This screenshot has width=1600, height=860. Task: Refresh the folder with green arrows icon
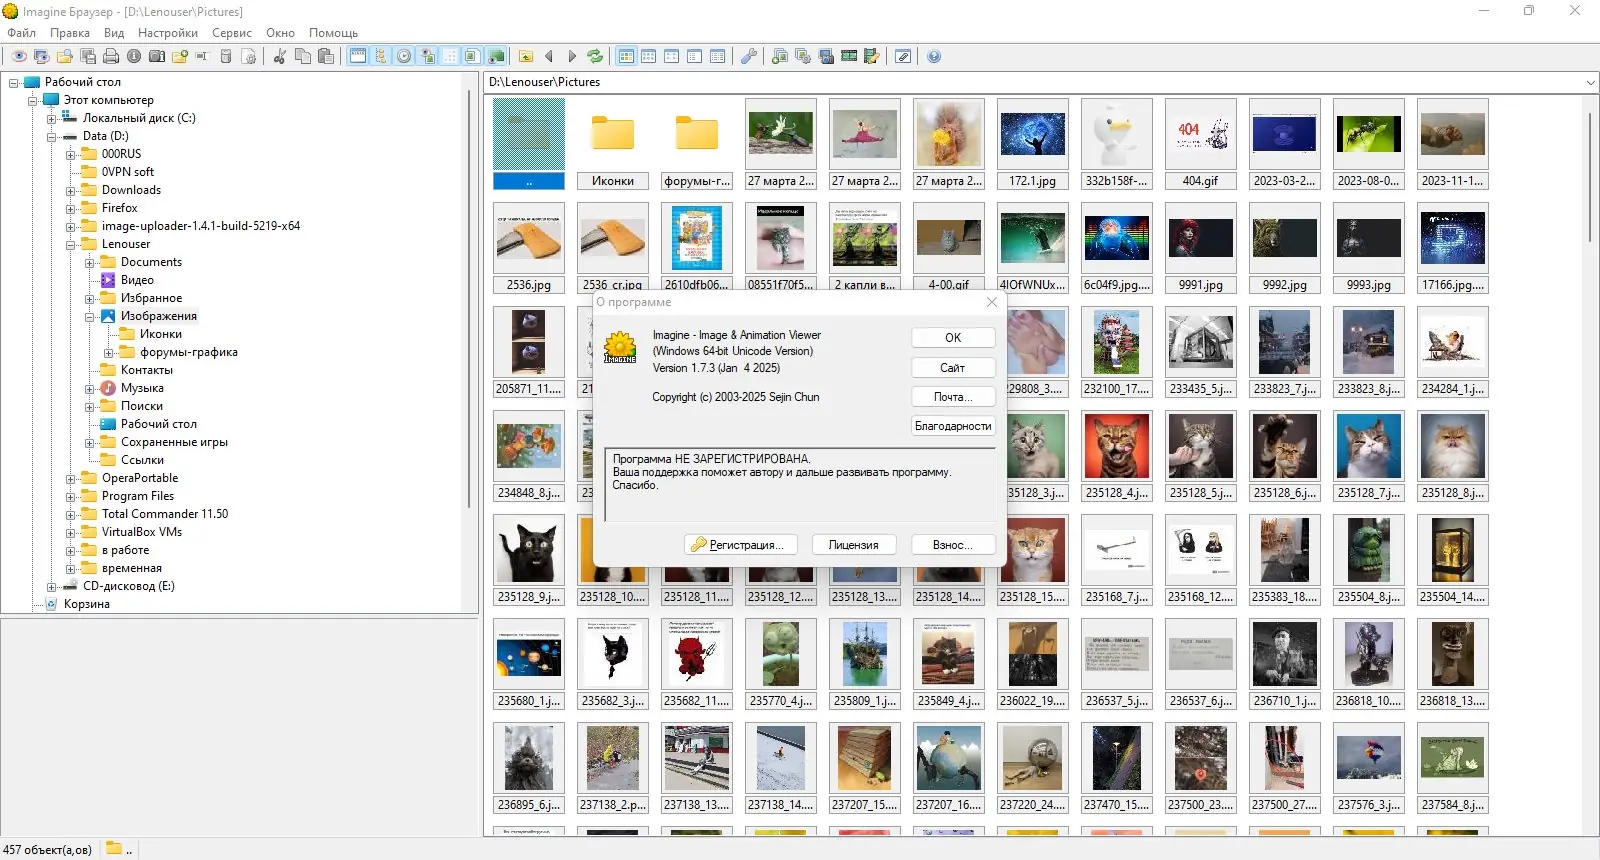tap(595, 56)
